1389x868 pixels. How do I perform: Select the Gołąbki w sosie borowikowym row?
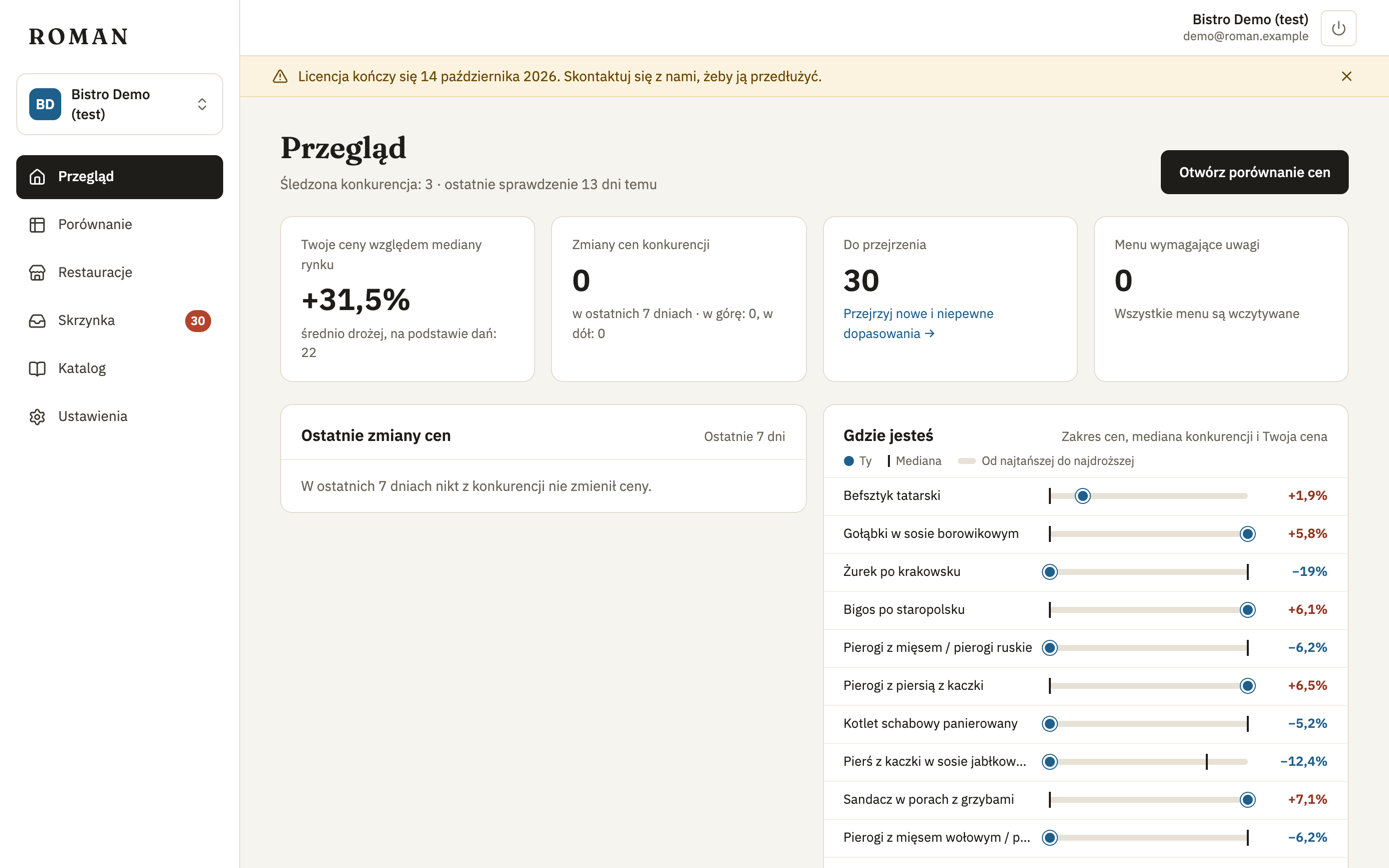tap(1085, 534)
